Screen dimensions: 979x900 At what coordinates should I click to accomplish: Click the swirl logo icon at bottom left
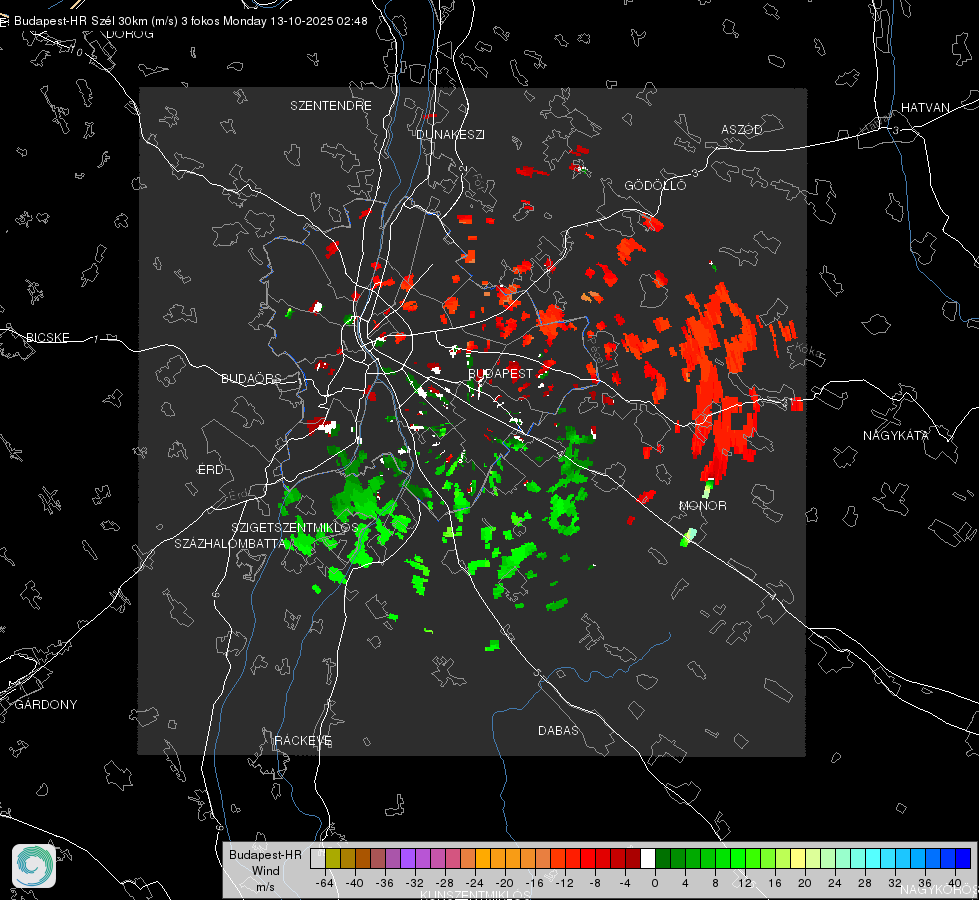[x=34, y=866]
